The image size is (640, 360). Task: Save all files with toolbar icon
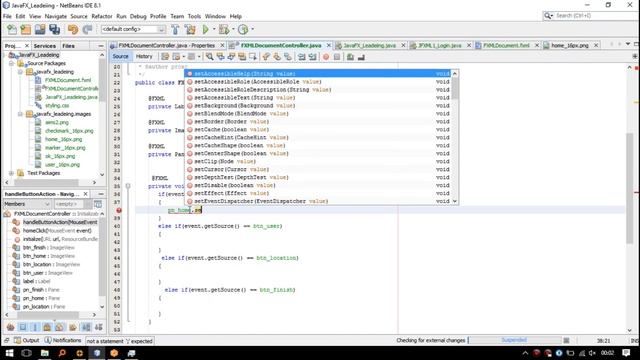[x=54, y=29]
